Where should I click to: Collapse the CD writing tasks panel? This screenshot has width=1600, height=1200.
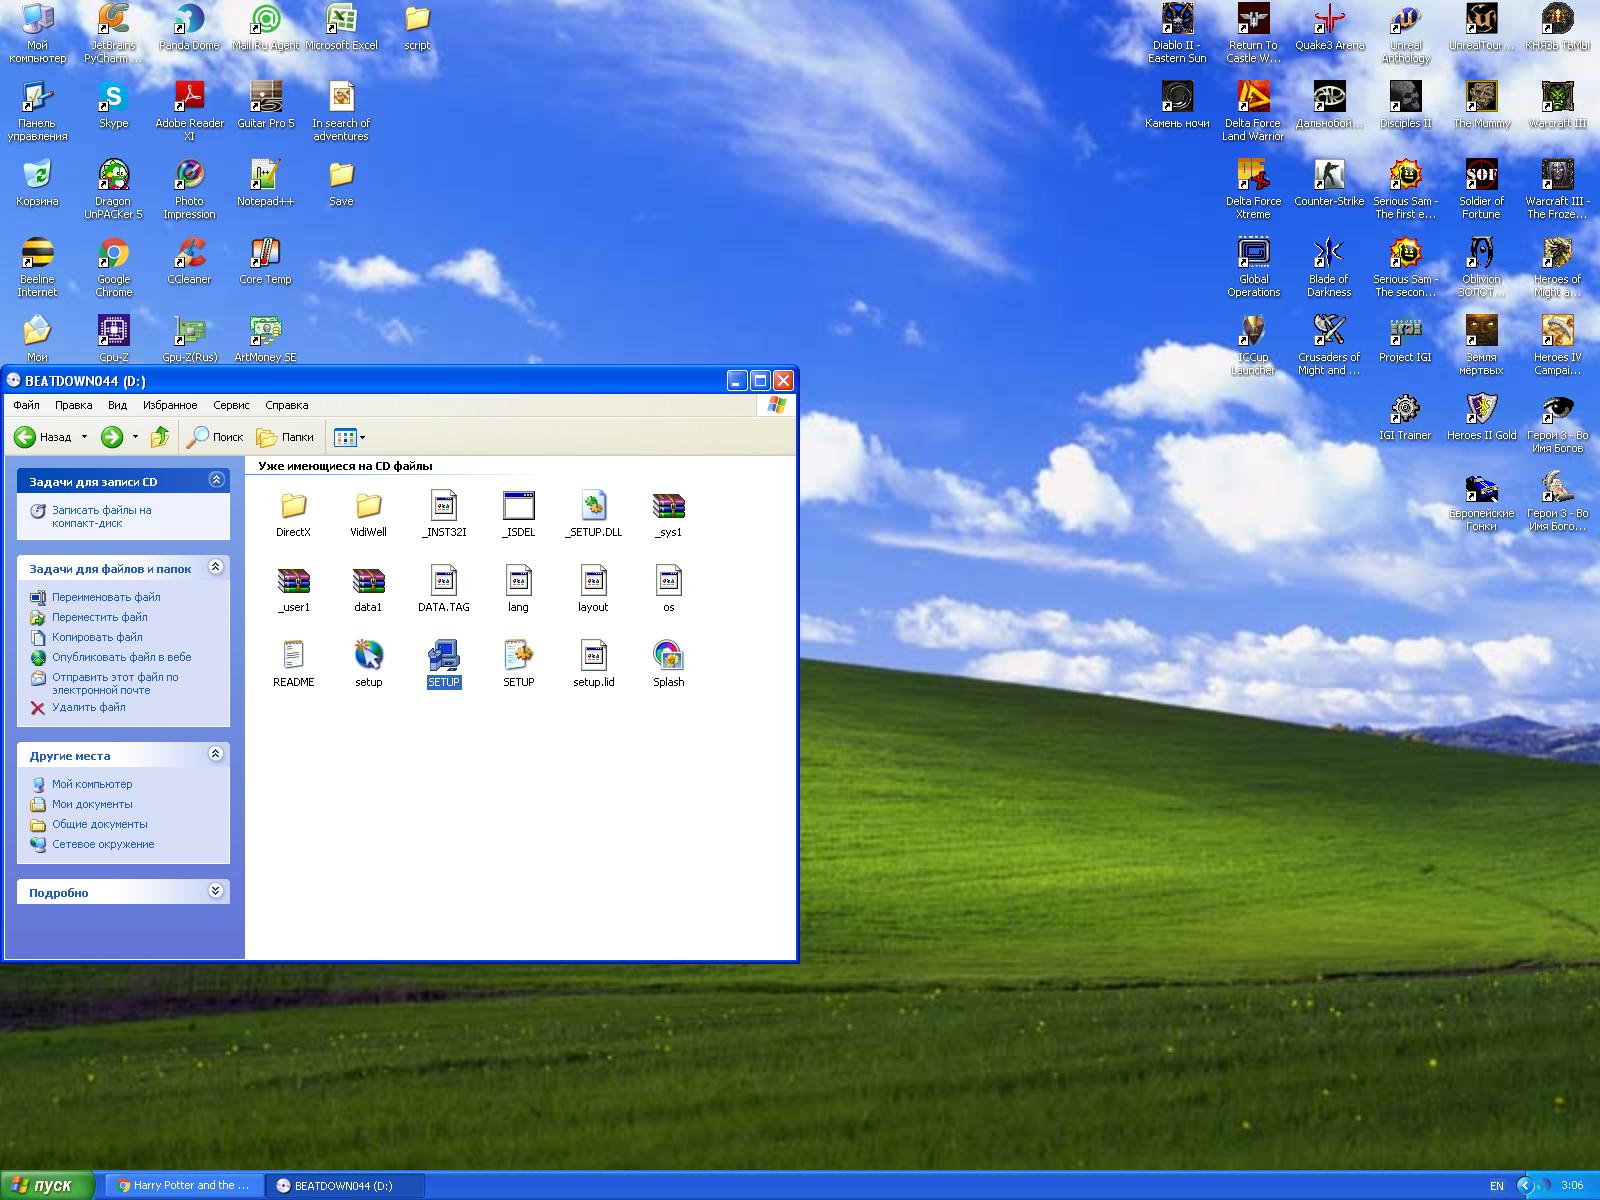click(x=216, y=480)
